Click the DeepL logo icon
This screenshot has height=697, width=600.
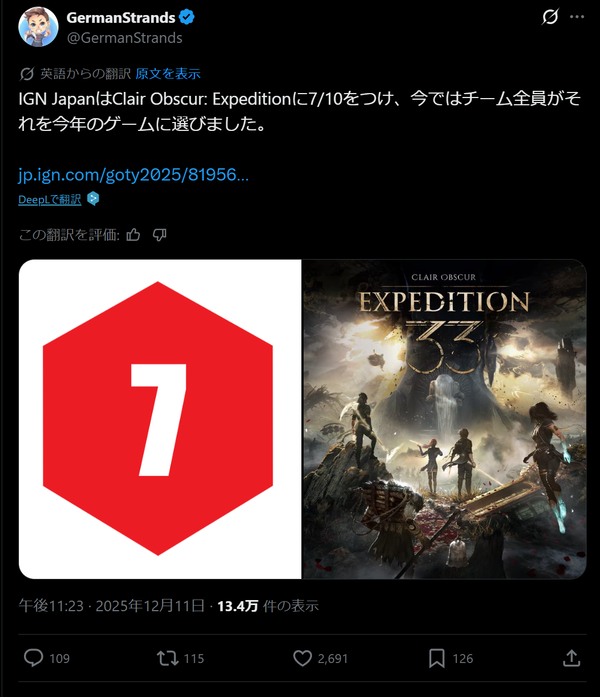[x=93, y=199]
